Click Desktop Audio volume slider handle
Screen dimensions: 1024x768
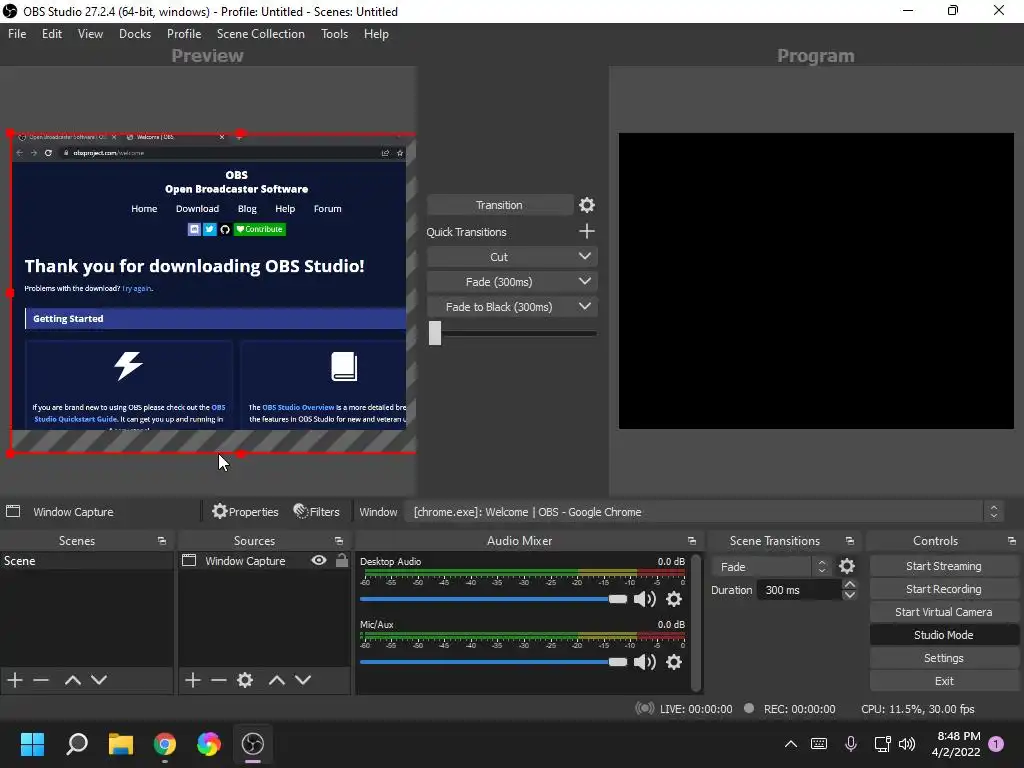click(x=617, y=599)
